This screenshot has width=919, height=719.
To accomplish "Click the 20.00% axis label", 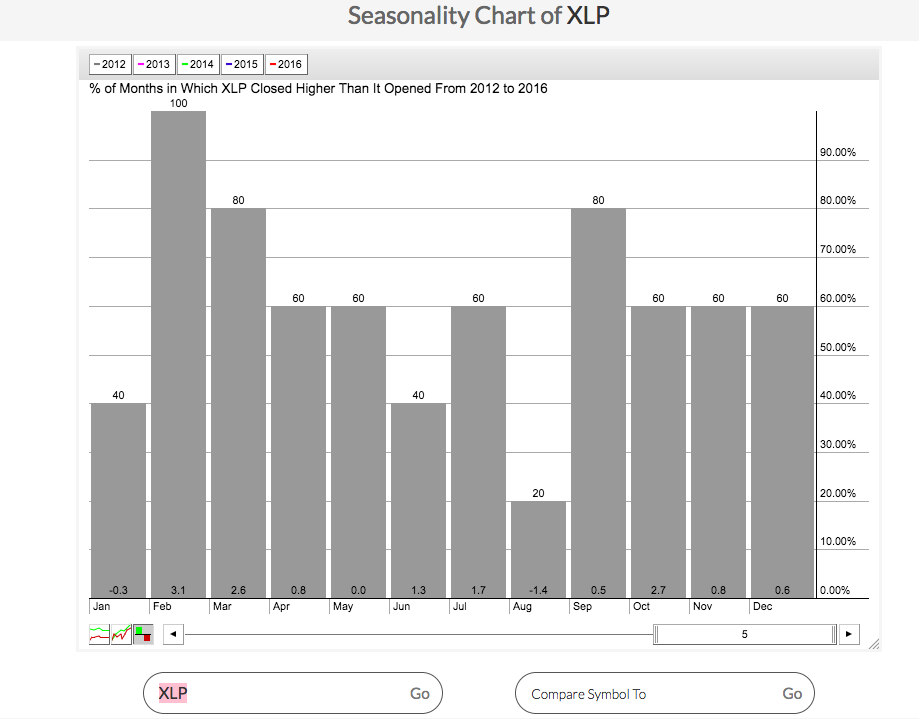I will pyautogui.click(x=838, y=493).
